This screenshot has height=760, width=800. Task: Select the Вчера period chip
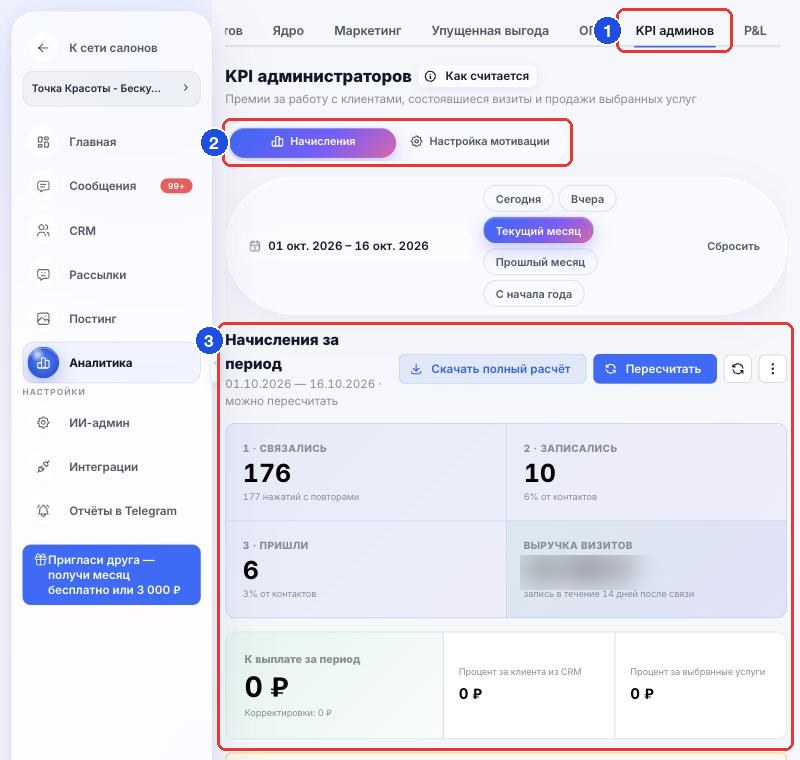tap(587, 199)
